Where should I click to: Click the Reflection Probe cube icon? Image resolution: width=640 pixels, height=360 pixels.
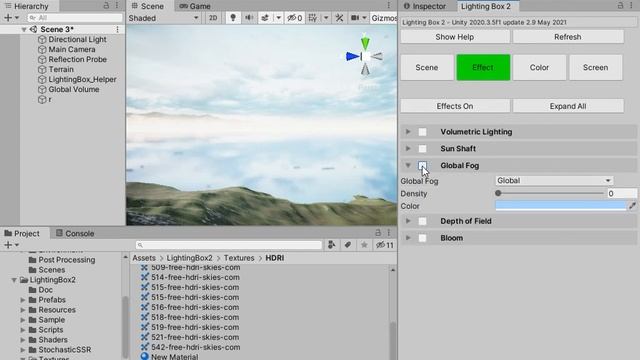[x=42, y=60]
